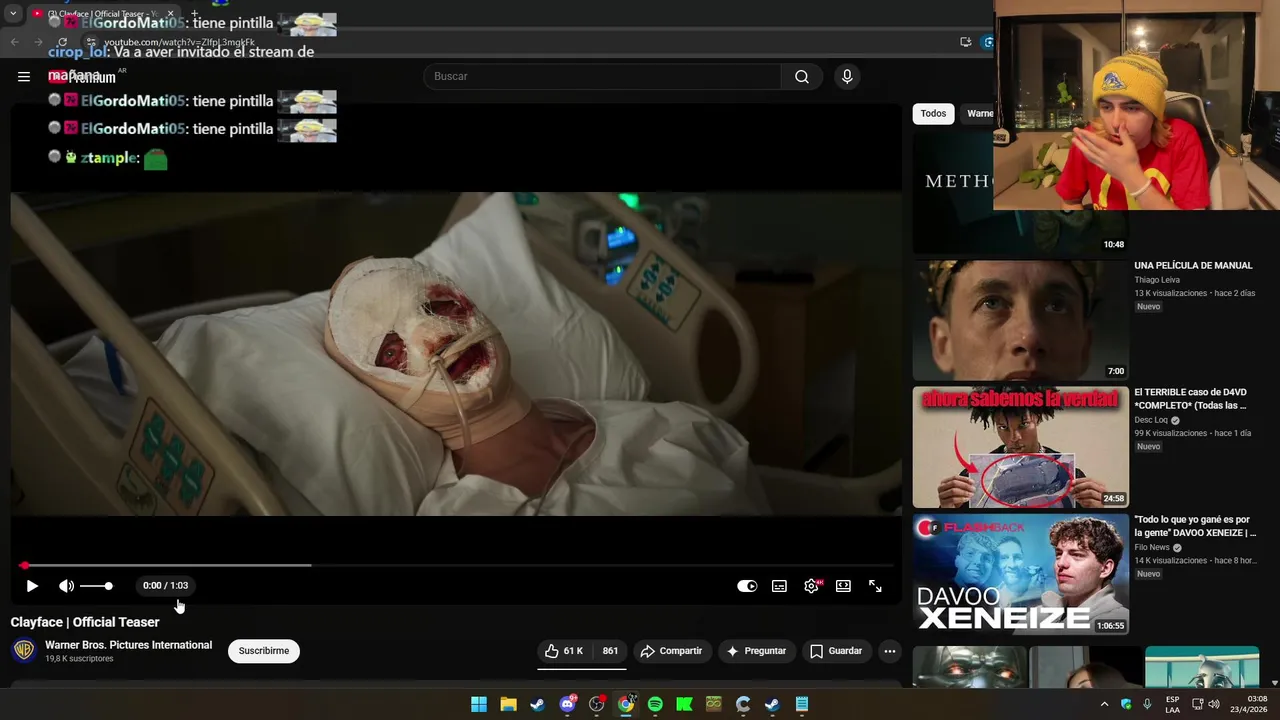Open the ESP LAA language switcher
The width and height of the screenshot is (1280, 720).
1173,704
